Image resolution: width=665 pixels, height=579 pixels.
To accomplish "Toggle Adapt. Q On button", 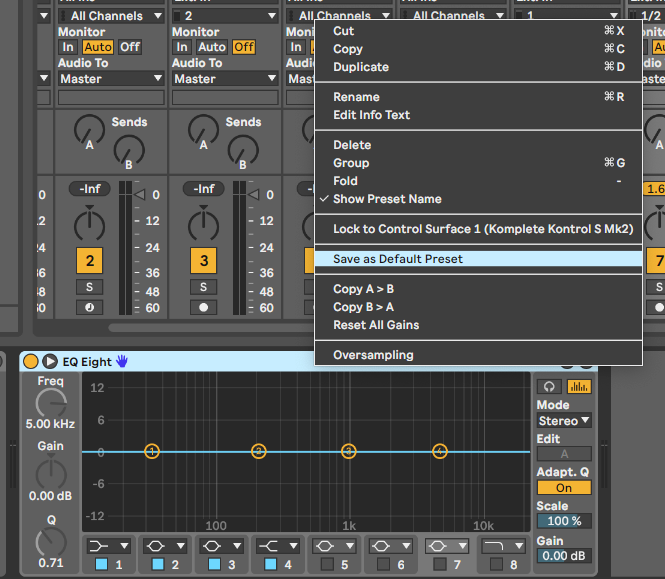I will (564, 488).
